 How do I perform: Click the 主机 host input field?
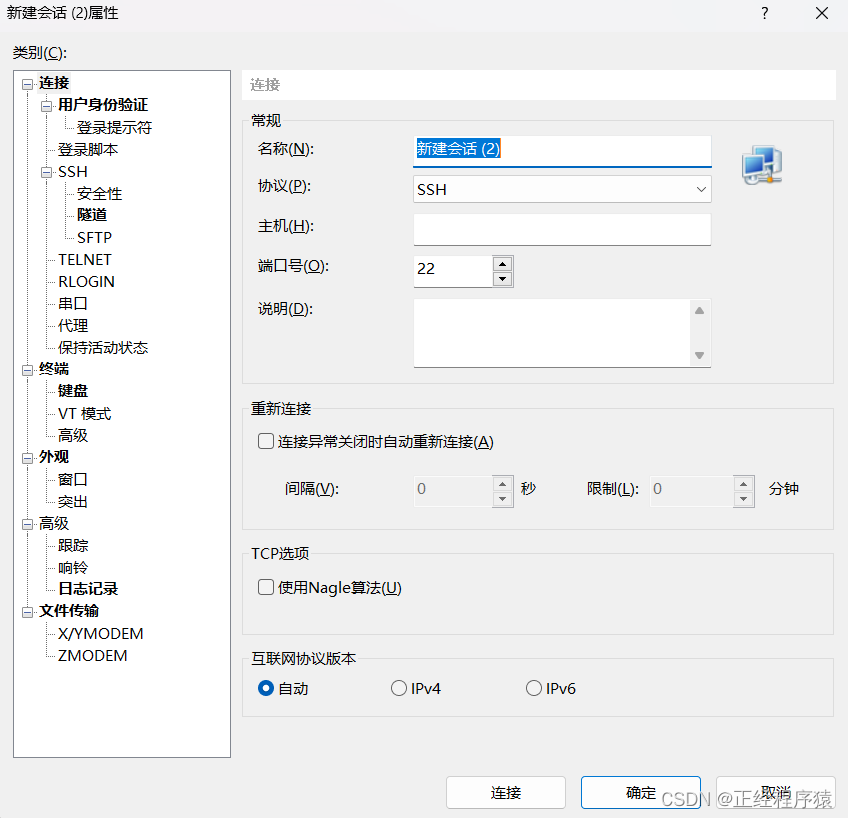click(x=562, y=229)
